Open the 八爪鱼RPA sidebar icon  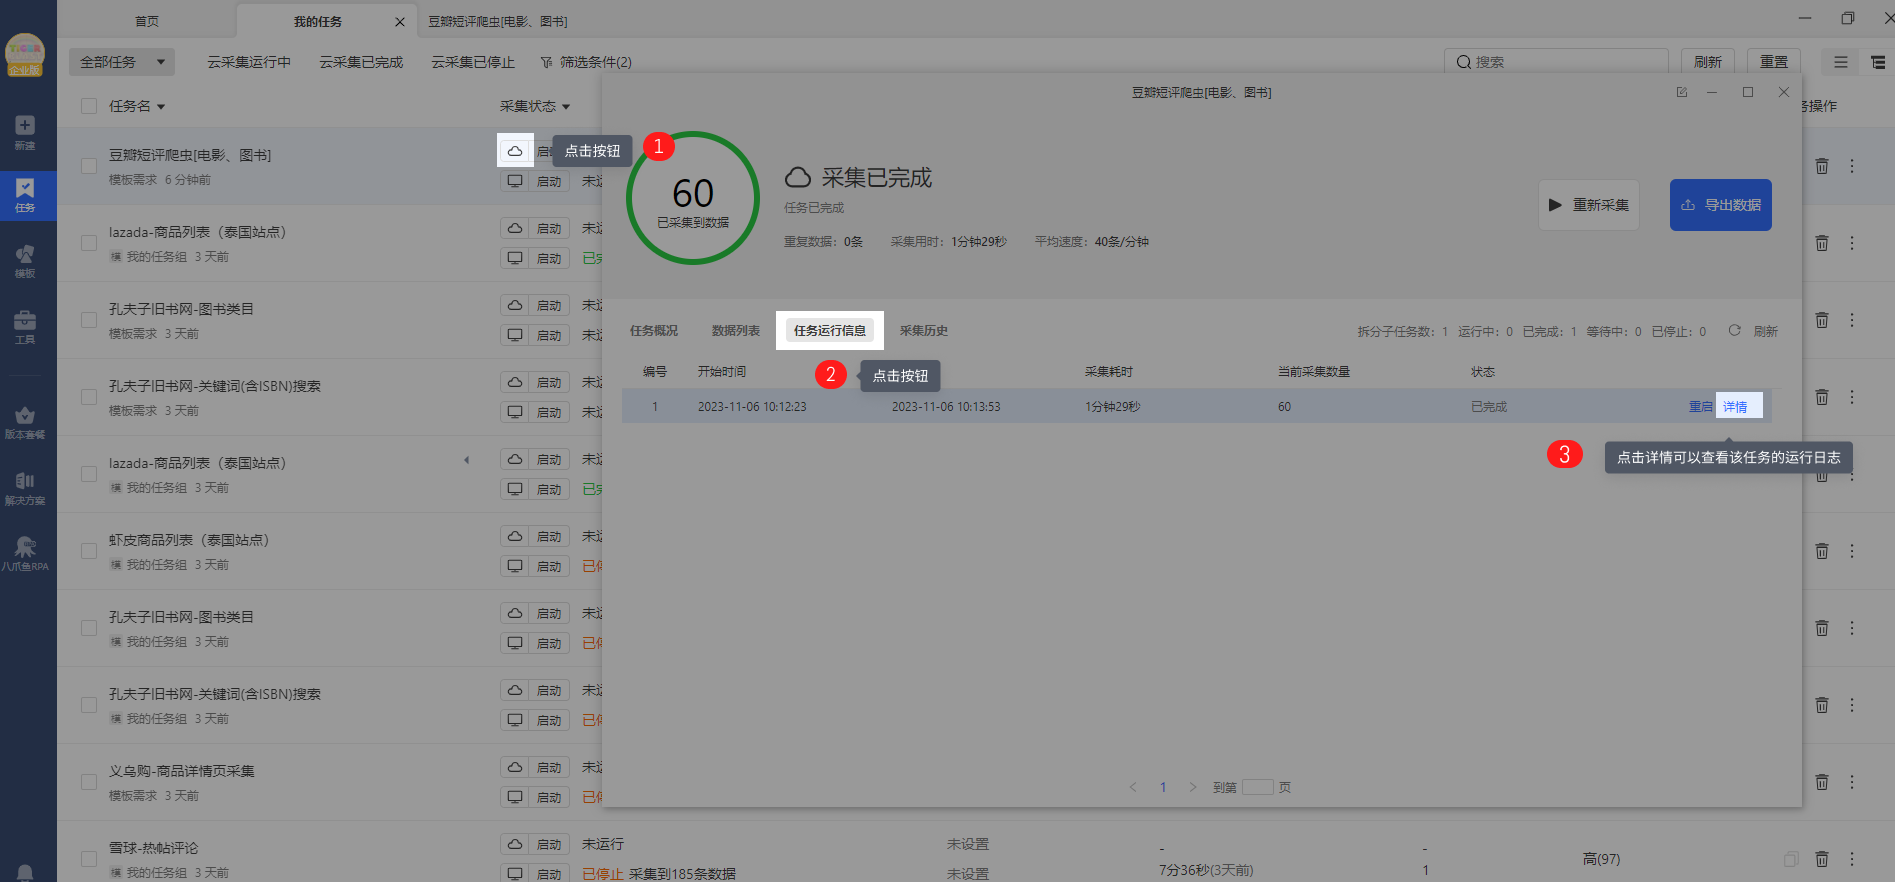[25, 553]
